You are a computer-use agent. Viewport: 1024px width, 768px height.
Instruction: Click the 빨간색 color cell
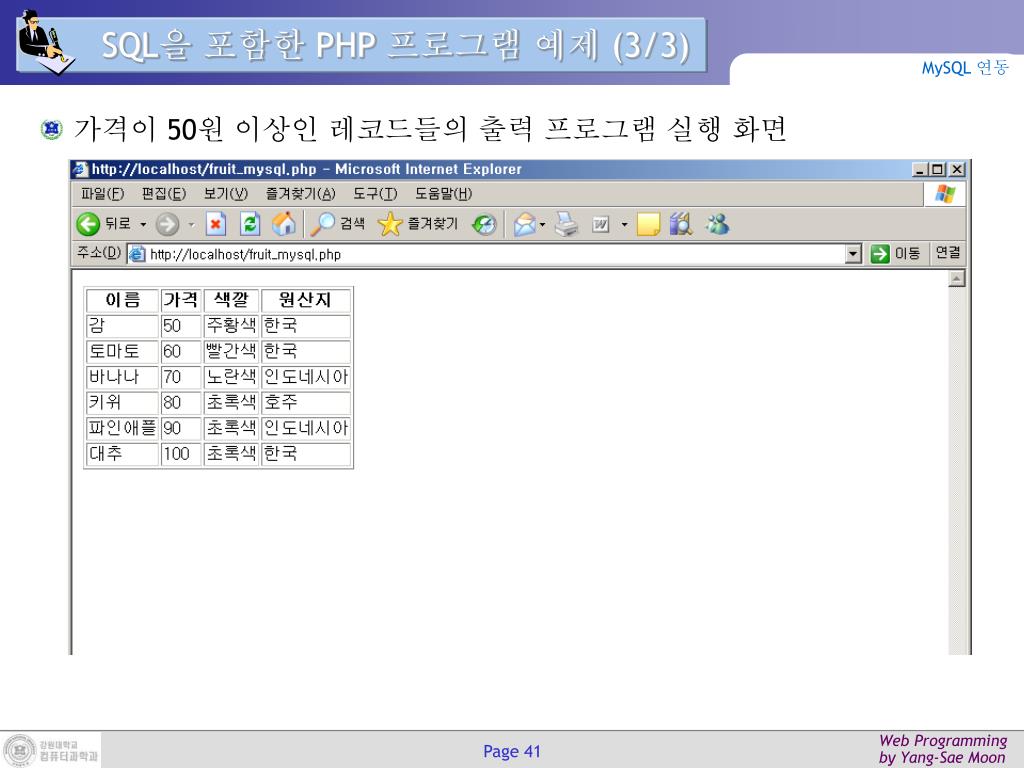(x=231, y=351)
